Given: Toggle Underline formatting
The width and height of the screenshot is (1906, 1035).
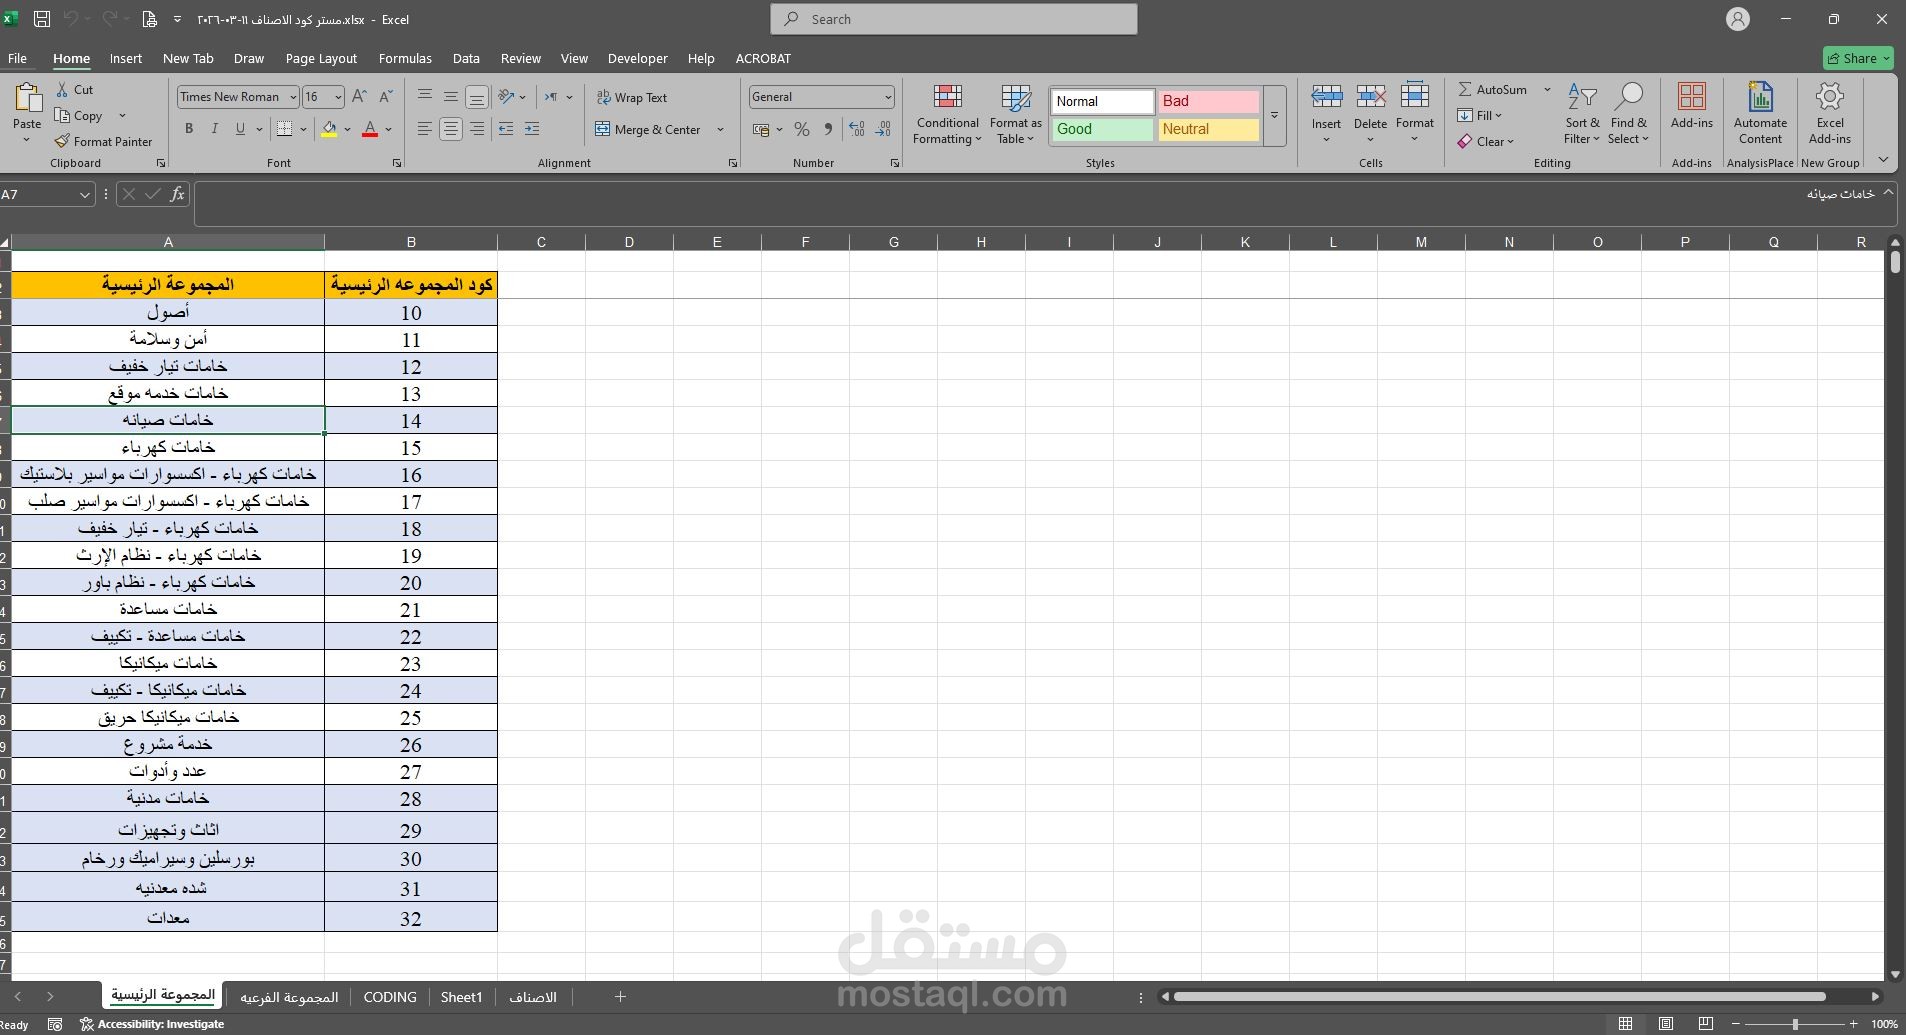Looking at the screenshot, I should 240,129.
